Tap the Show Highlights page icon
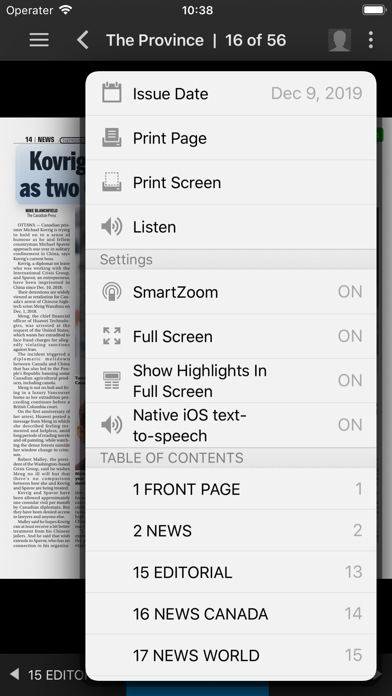 (111, 380)
